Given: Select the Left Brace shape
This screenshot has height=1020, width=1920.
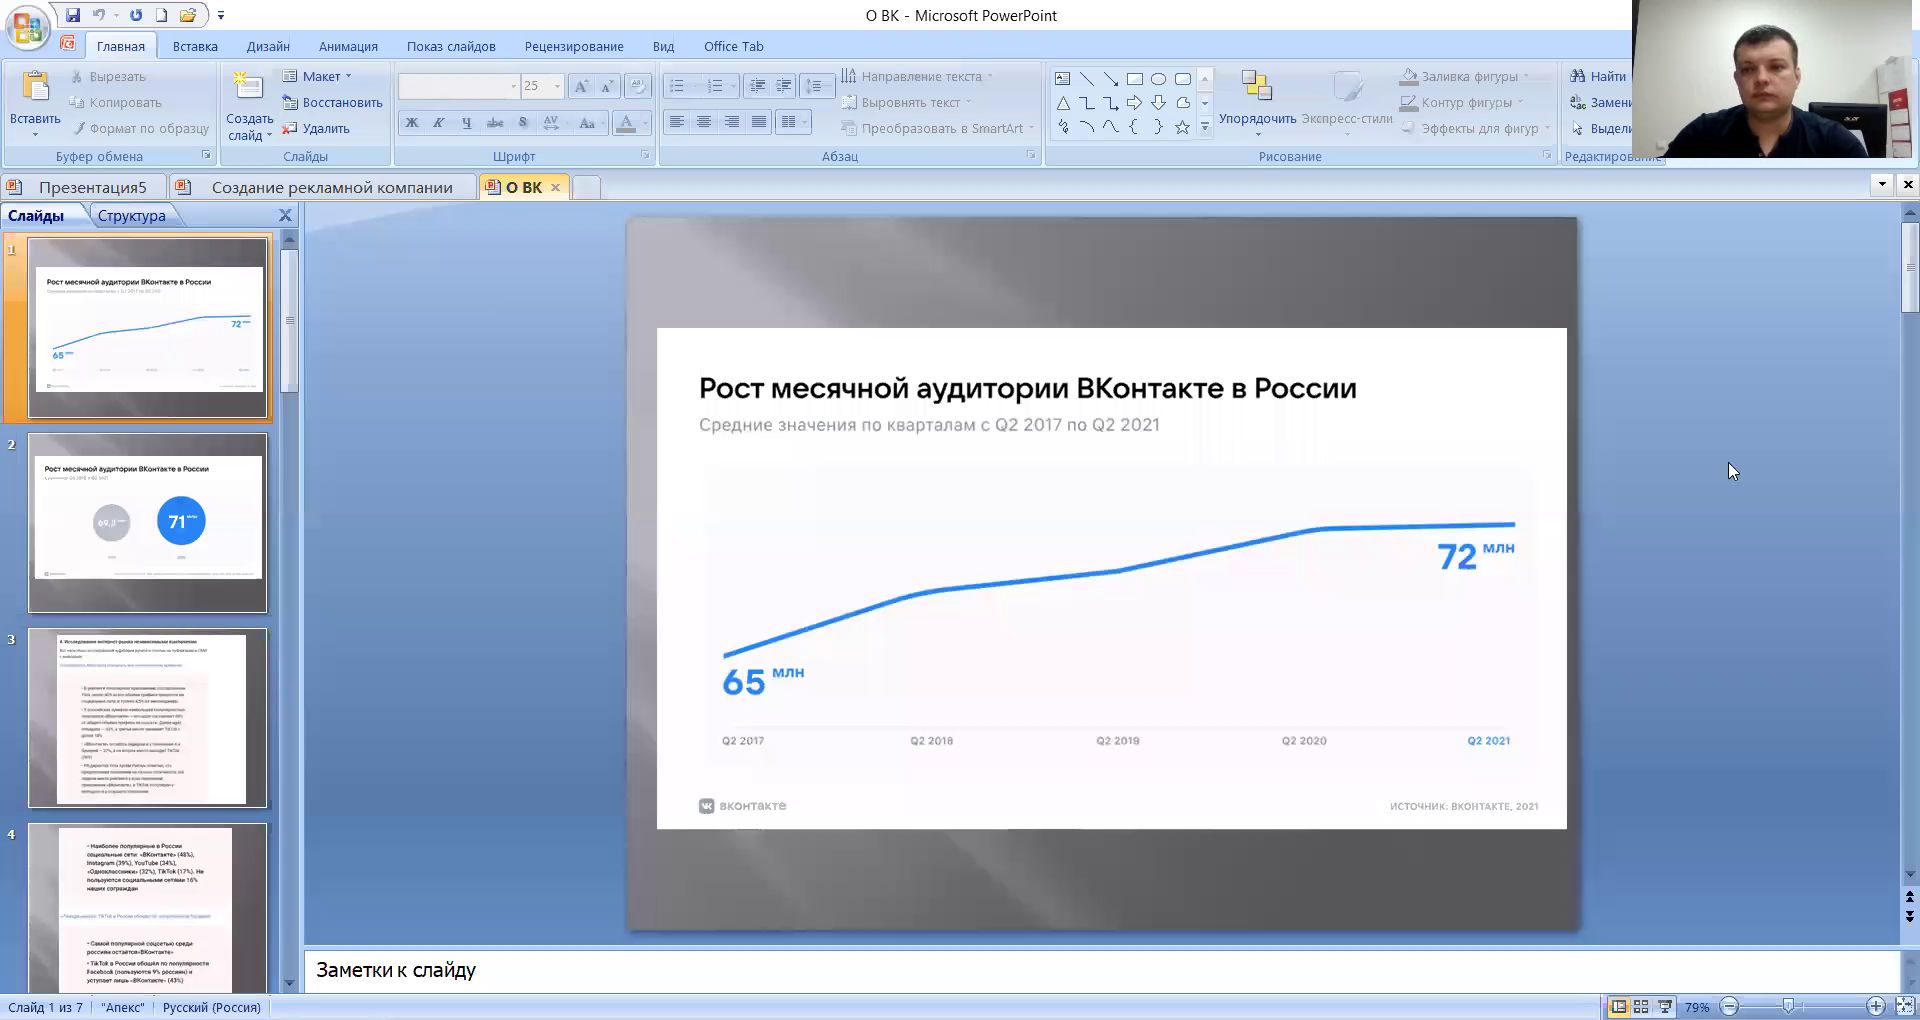Looking at the screenshot, I should [1134, 127].
